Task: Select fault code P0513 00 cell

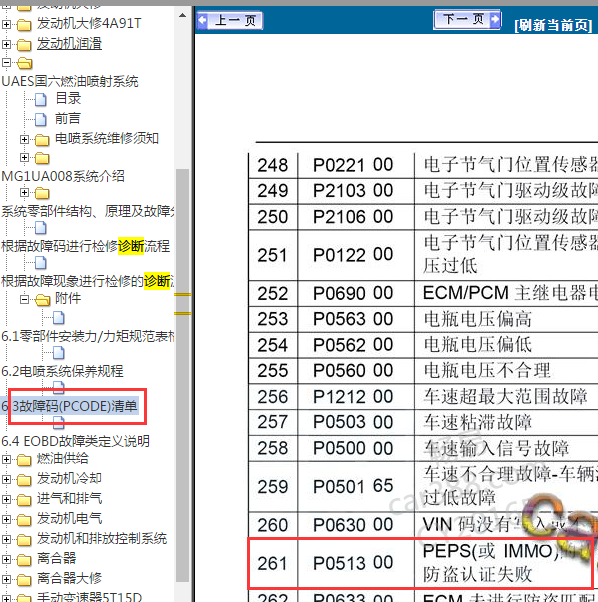Action: pos(356,563)
